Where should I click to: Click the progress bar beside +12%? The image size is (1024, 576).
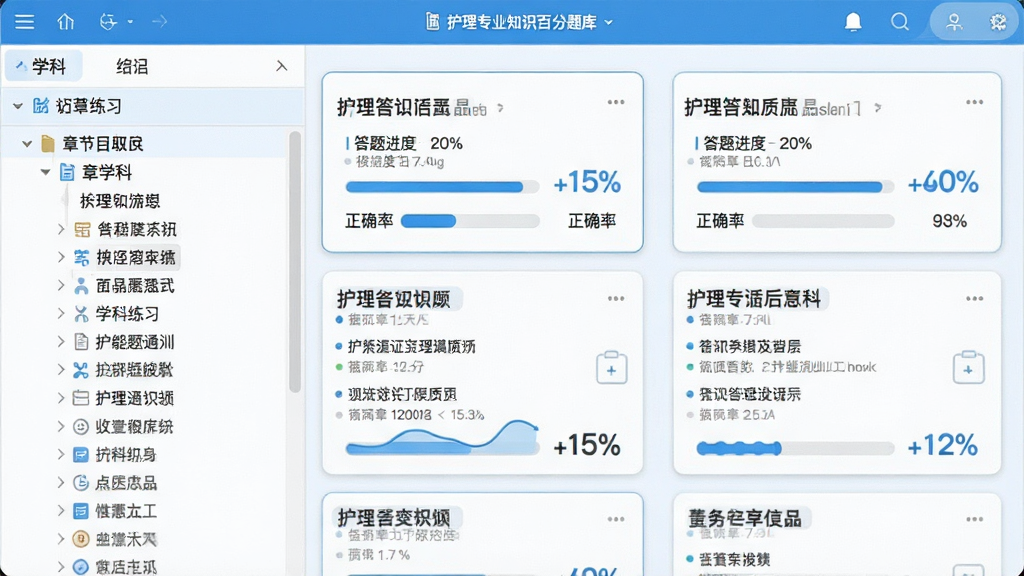[x=795, y=448]
